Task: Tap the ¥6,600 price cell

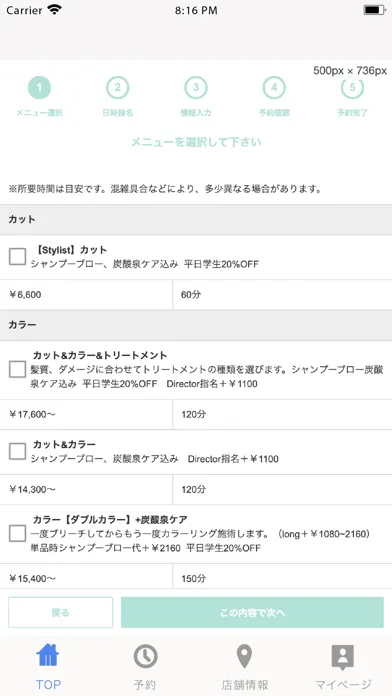Action: pos(86,295)
